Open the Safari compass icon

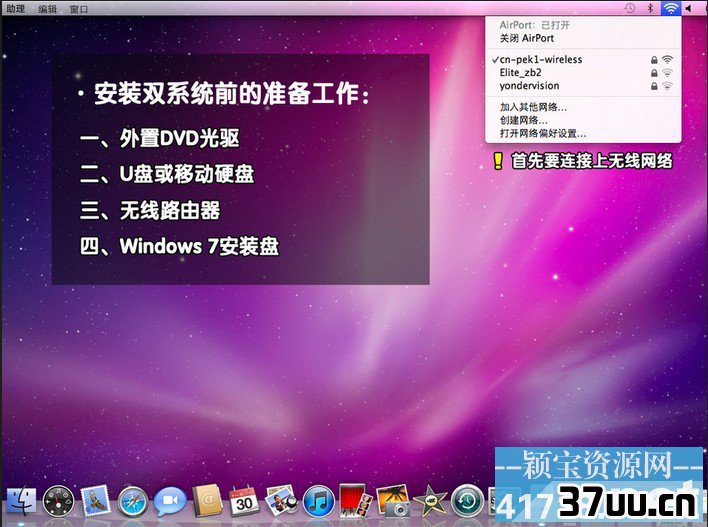[x=132, y=501]
